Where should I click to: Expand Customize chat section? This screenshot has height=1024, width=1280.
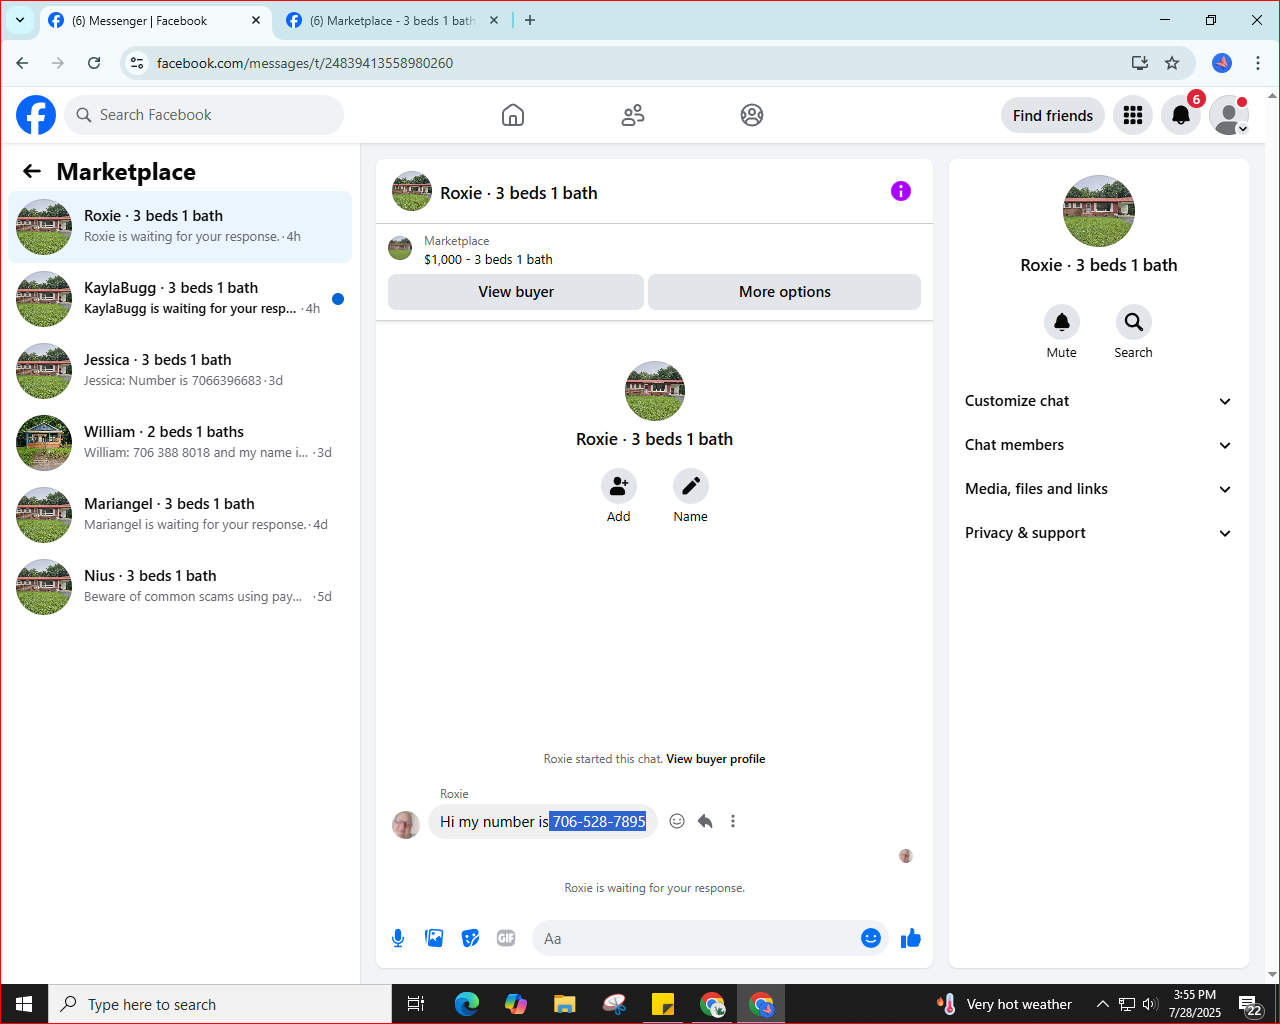point(1098,401)
